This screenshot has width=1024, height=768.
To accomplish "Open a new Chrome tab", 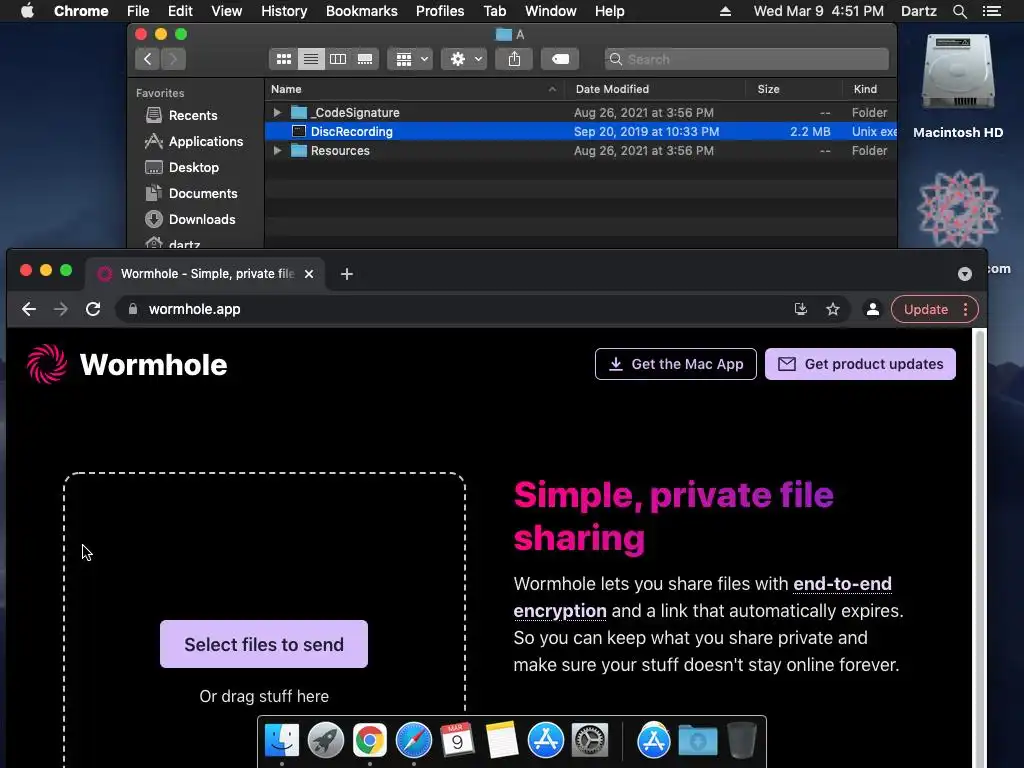I will pos(347,274).
